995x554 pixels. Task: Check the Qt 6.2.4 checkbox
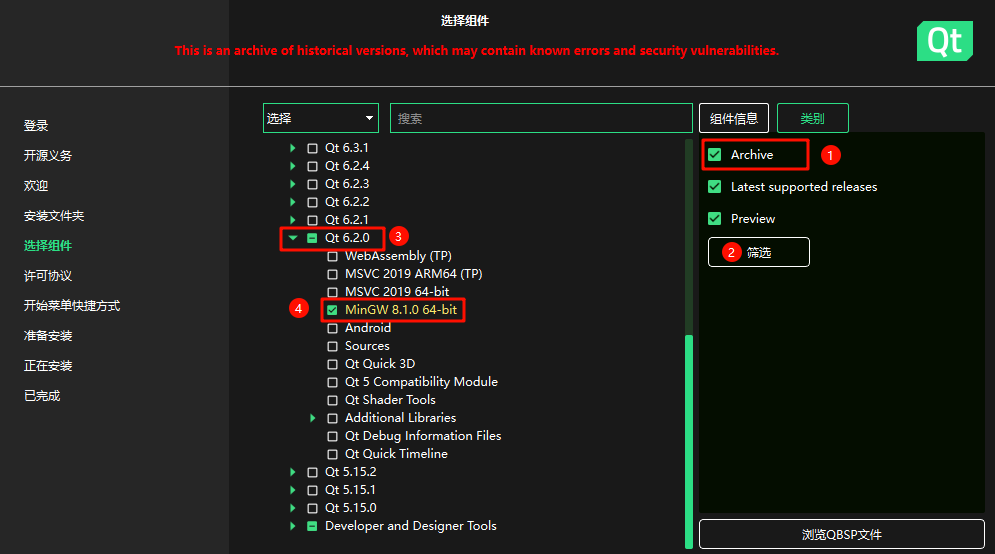coord(312,166)
